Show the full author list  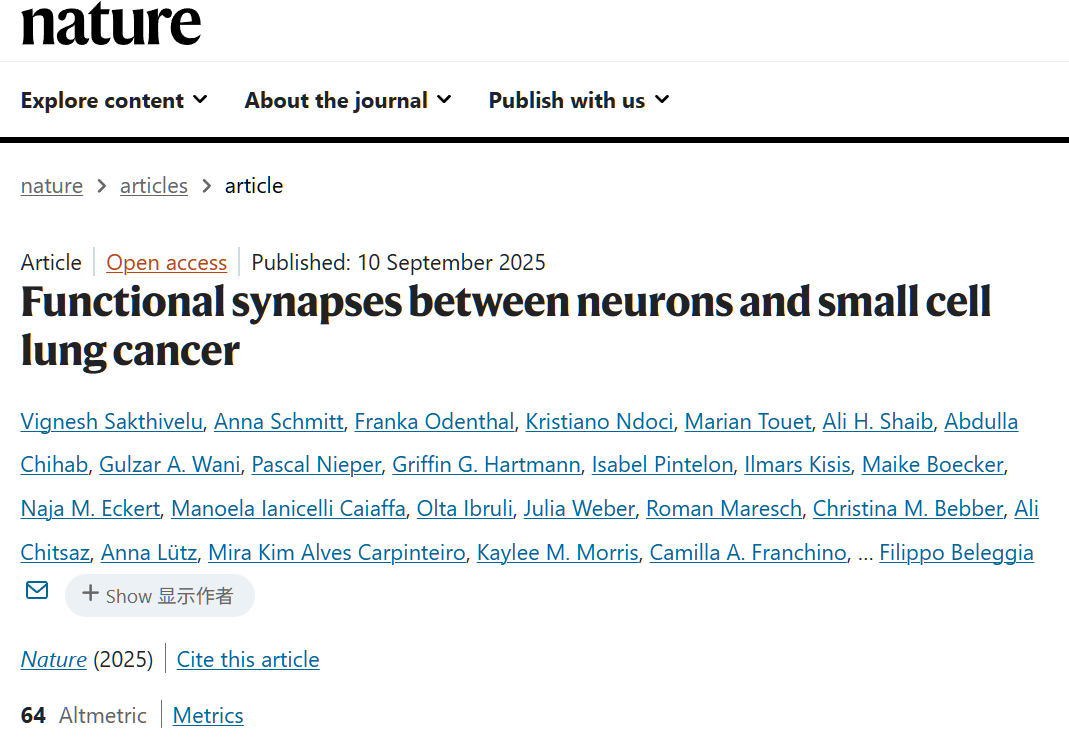click(160, 596)
